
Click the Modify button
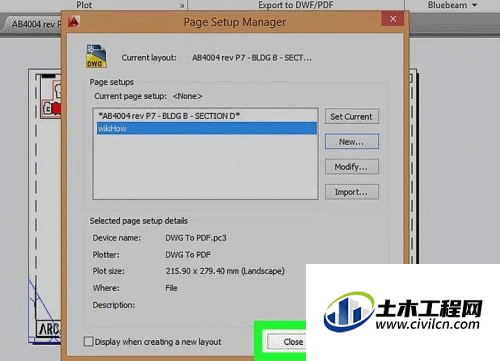click(352, 167)
